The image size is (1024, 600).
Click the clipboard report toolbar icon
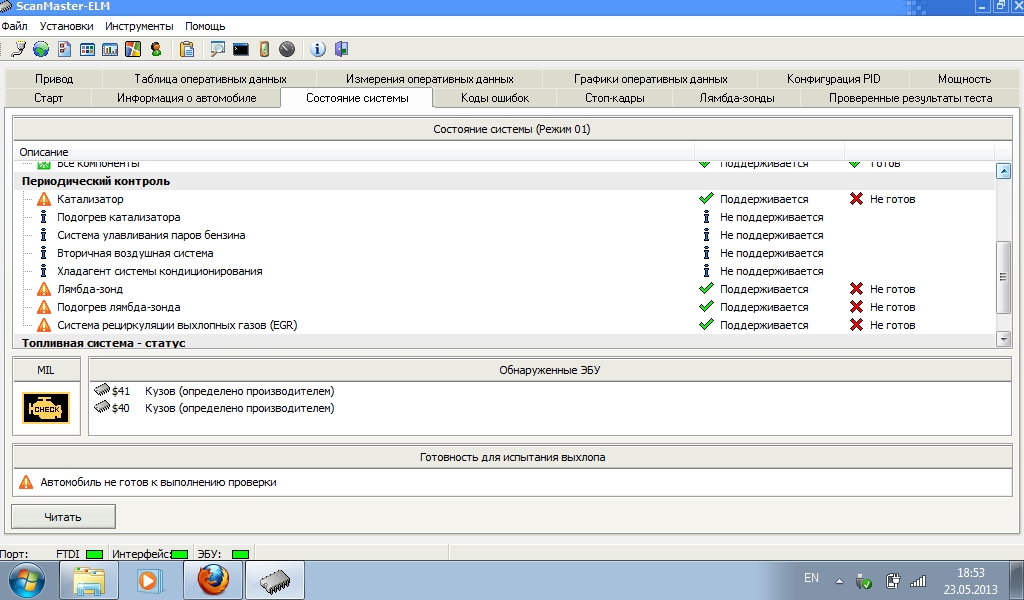187,49
